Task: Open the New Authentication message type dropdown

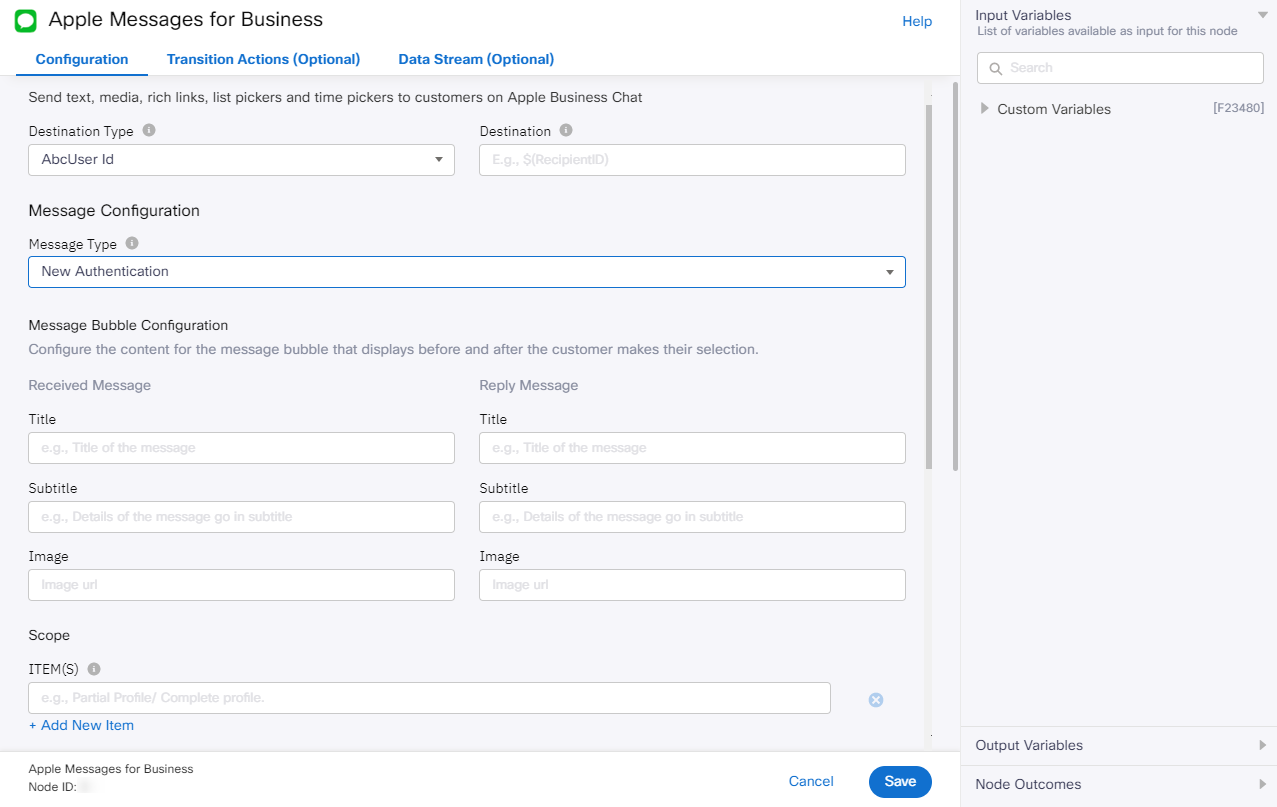Action: [x=467, y=272]
